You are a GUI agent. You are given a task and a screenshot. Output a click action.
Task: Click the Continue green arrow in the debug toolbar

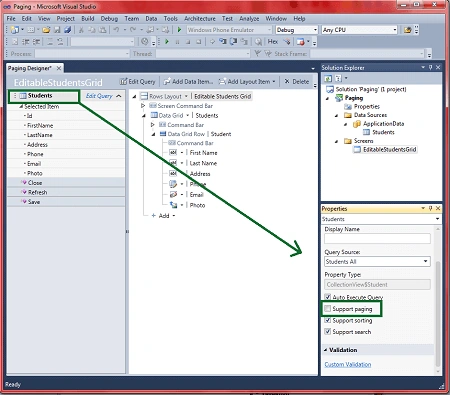(x=167, y=42)
